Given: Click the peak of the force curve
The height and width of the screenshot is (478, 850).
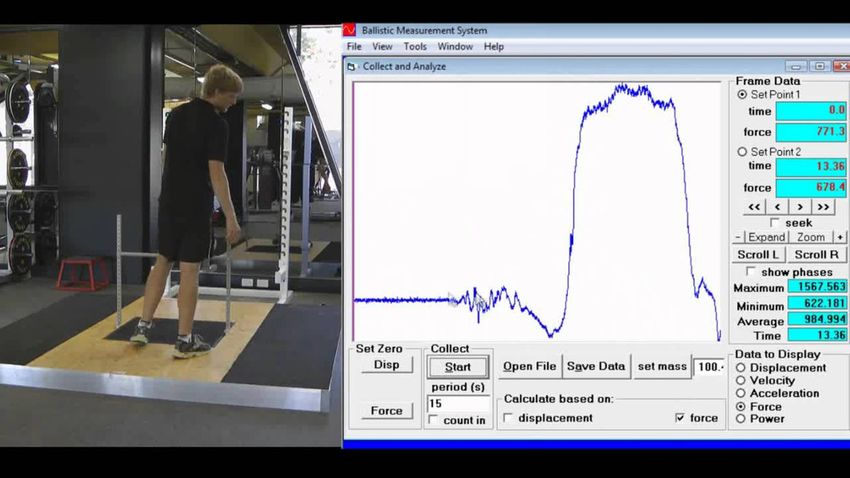Looking at the screenshot, I should pyautogui.click(x=622, y=86).
